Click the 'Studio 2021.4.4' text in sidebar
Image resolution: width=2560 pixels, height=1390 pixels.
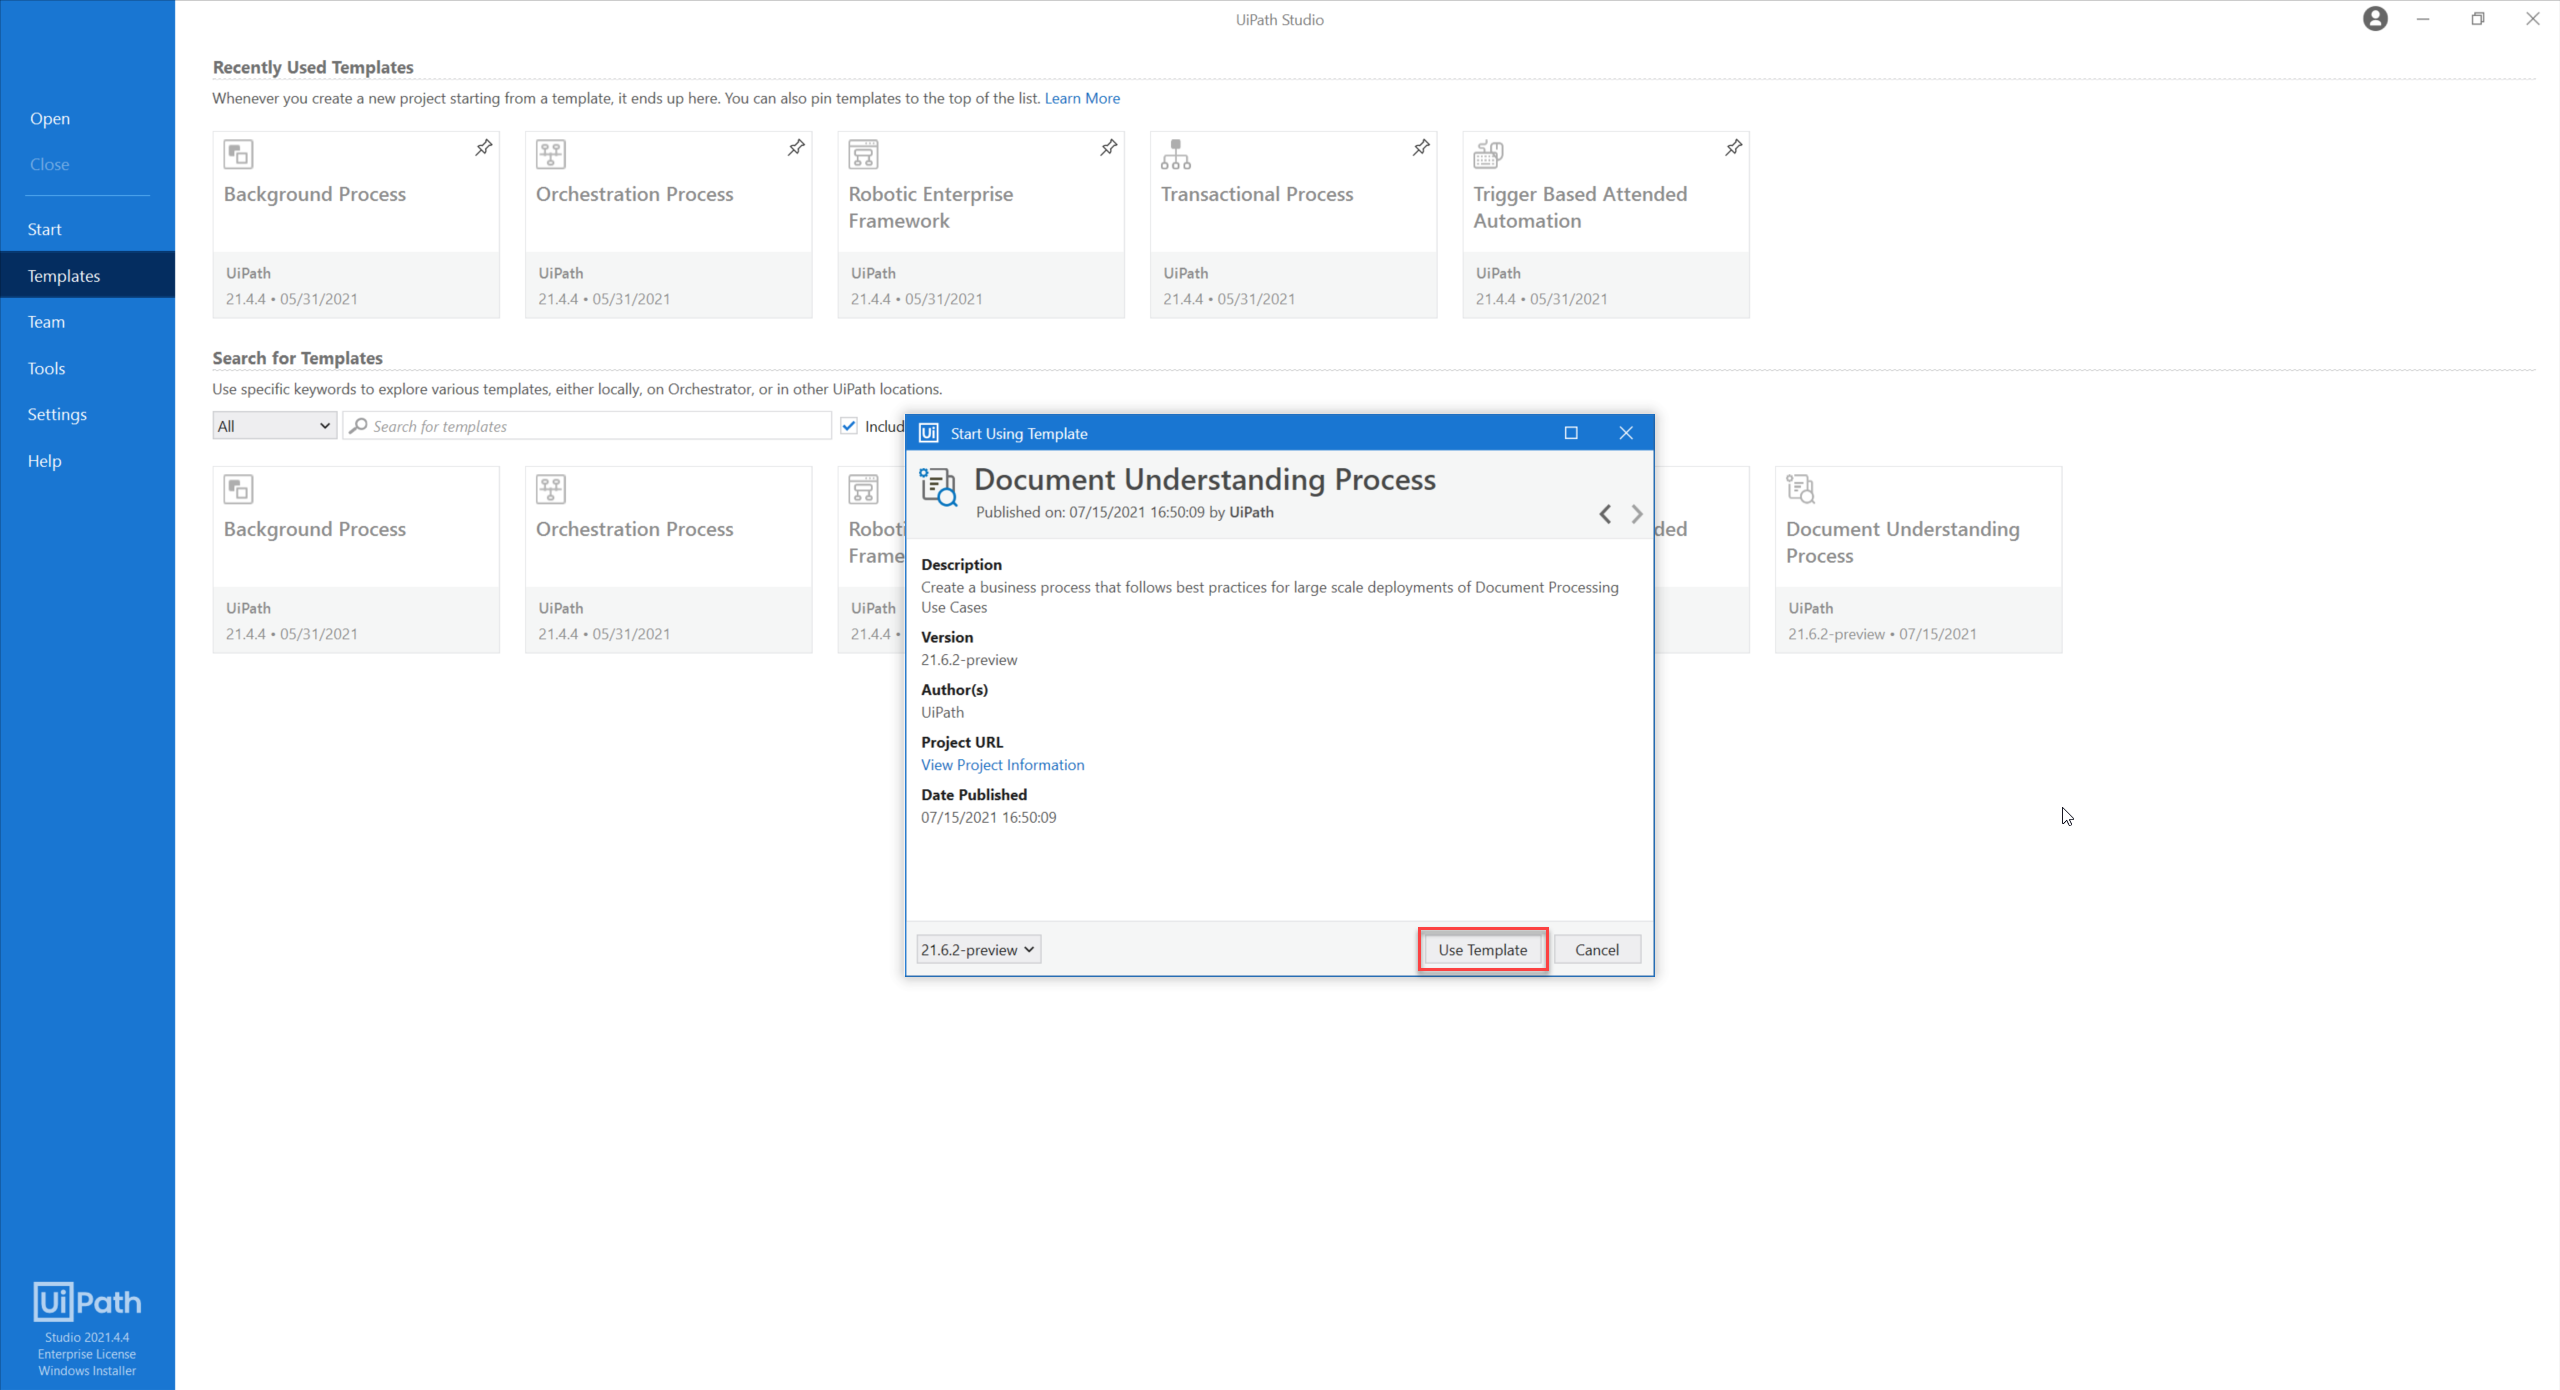[x=87, y=1337]
